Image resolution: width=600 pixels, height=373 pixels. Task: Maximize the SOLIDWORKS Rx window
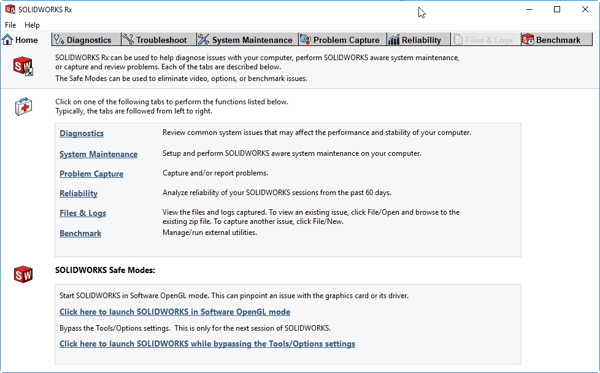[557, 10]
